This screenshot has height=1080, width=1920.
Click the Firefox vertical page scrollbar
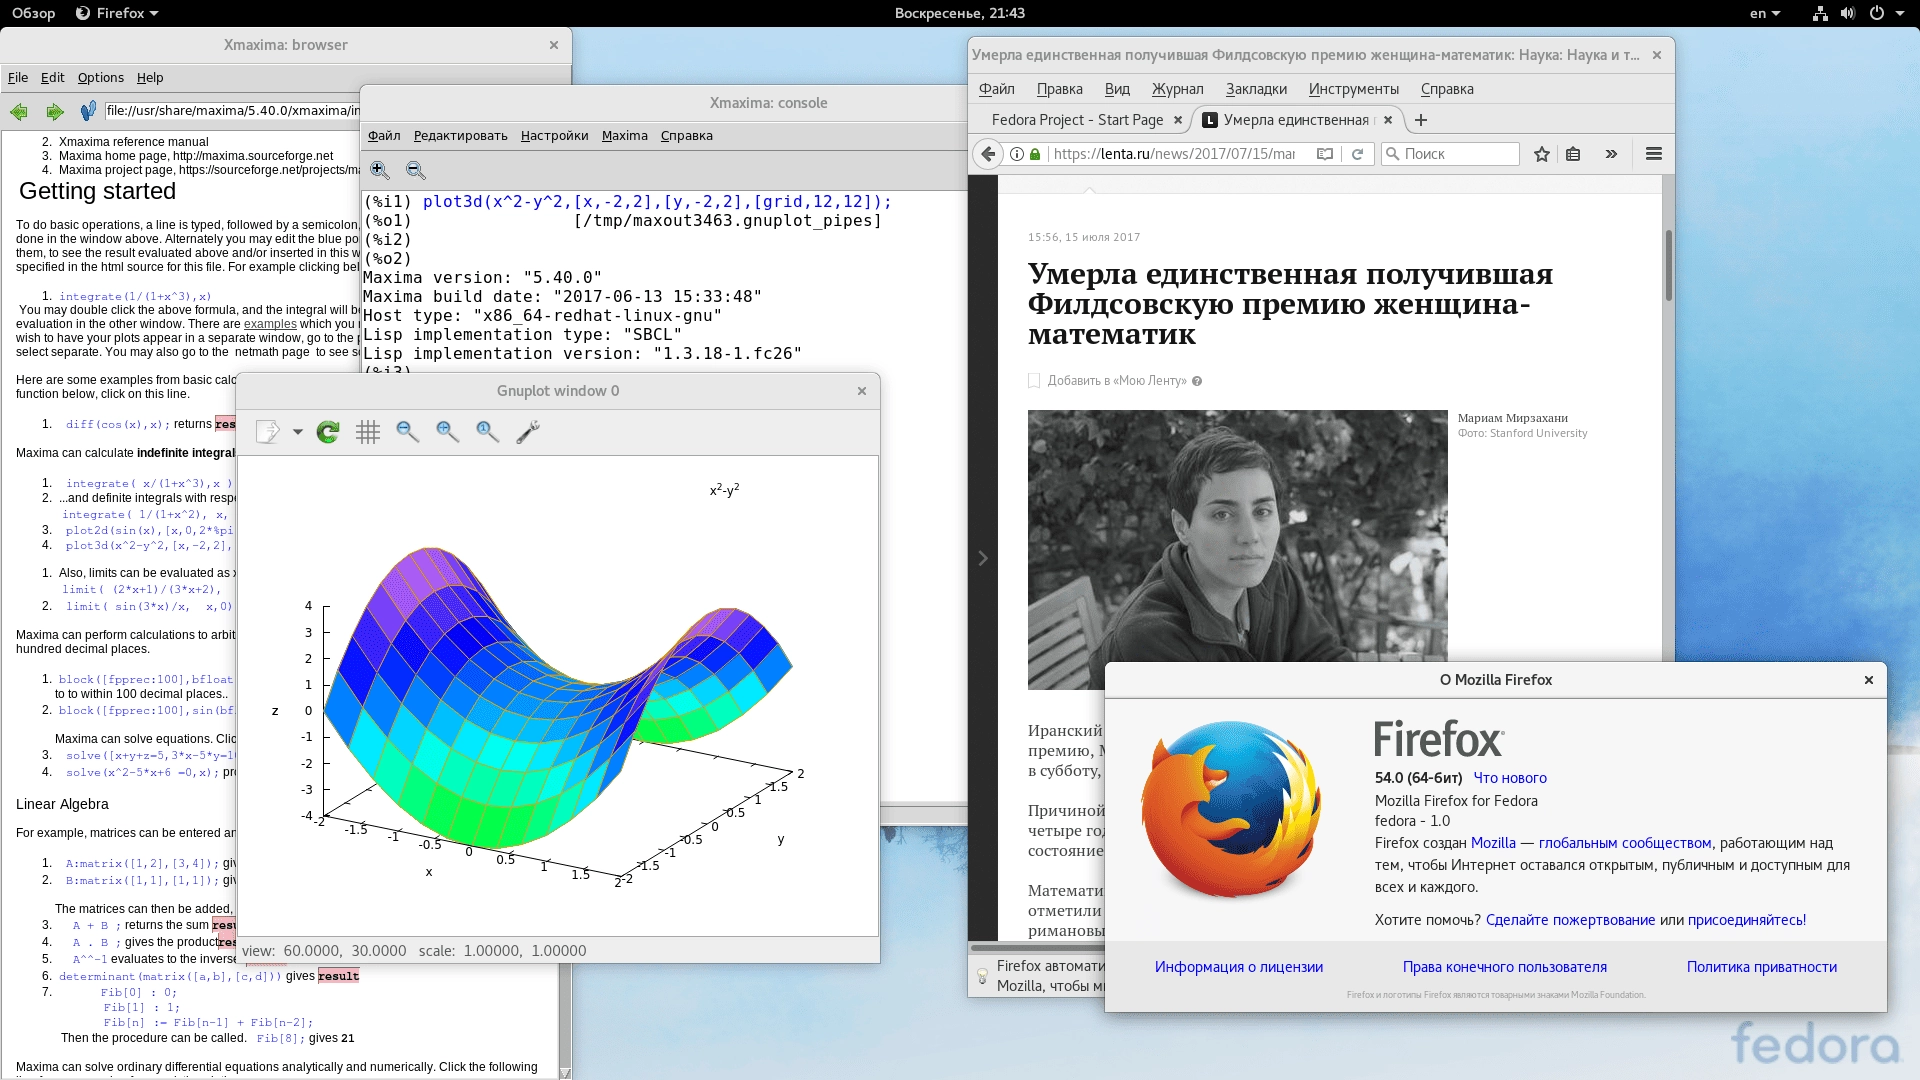pyautogui.click(x=1668, y=265)
